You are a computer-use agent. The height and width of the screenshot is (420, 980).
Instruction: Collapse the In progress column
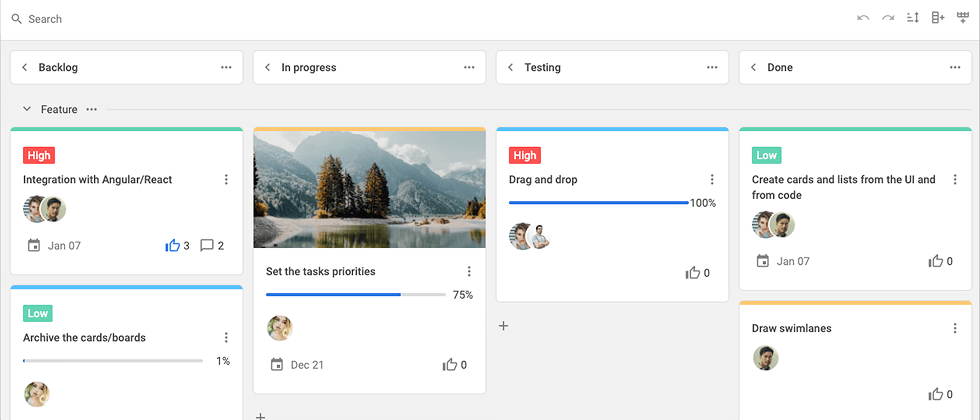click(267, 68)
